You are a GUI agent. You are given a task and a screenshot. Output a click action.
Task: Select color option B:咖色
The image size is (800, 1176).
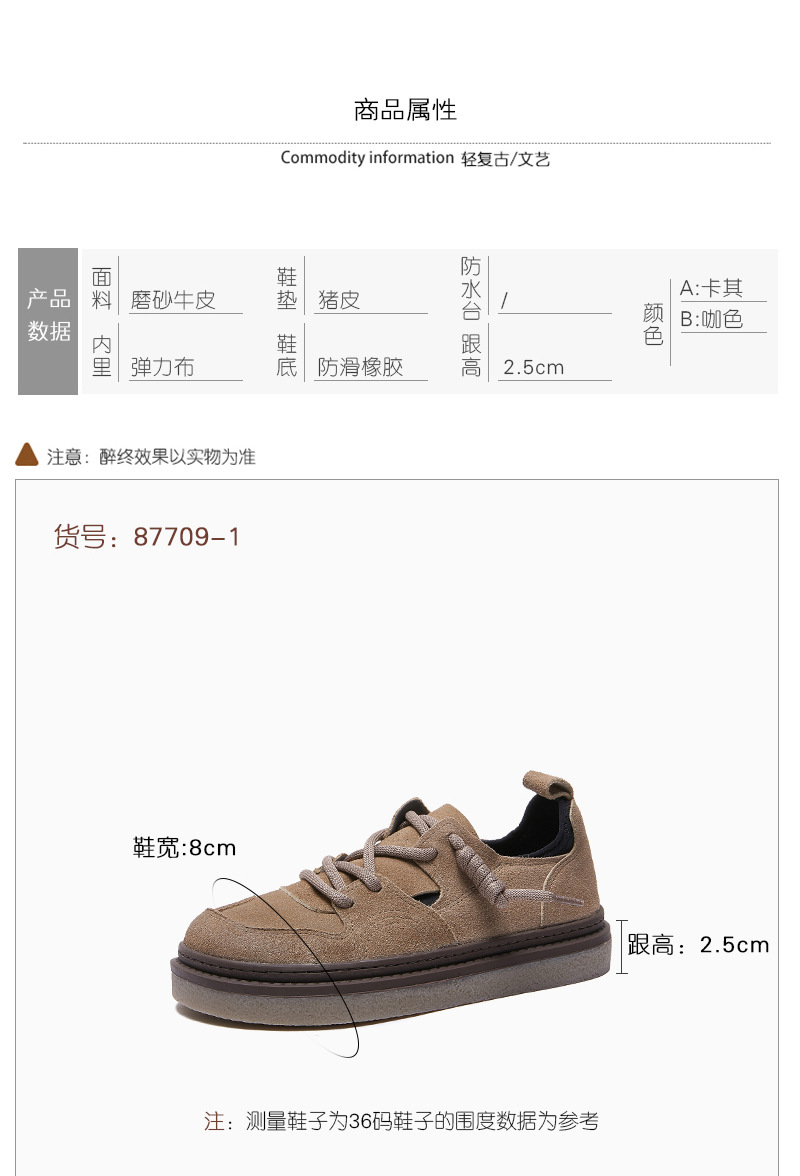711,319
